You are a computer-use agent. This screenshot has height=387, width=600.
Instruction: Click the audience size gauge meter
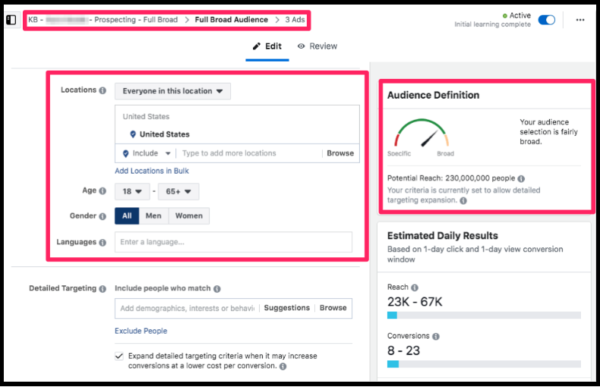[421, 133]
